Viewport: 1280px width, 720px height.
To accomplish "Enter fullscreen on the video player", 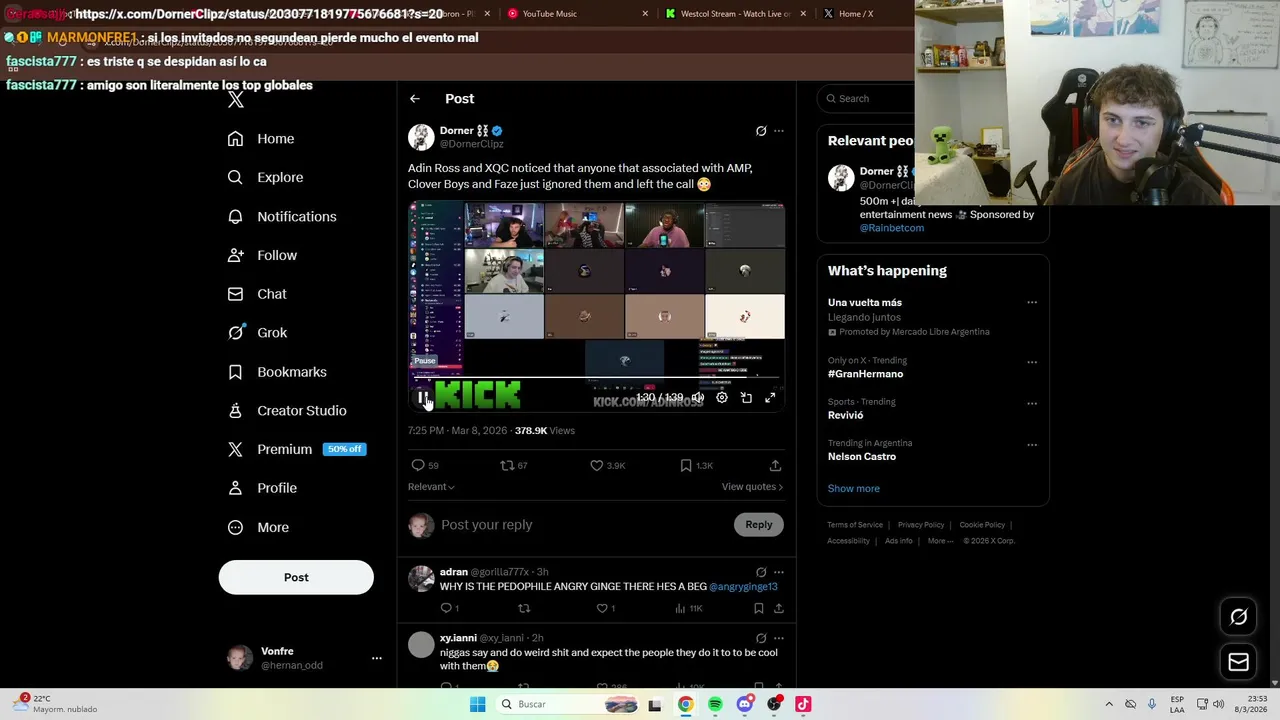I will click(x=770, y=398).
